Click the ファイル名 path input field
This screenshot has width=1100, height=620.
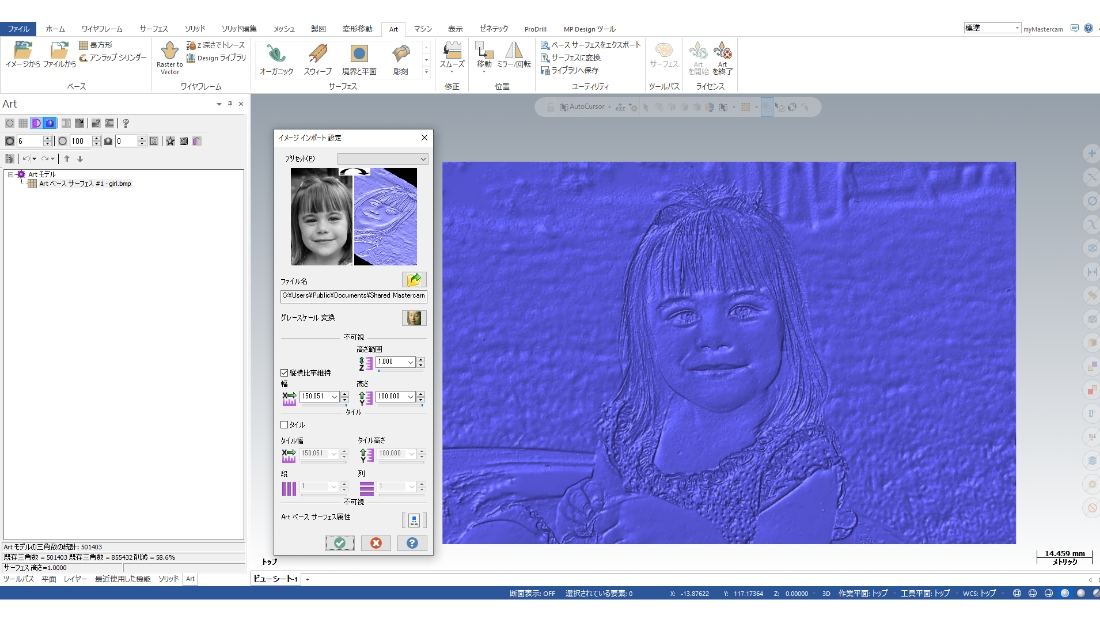point(354,295)
